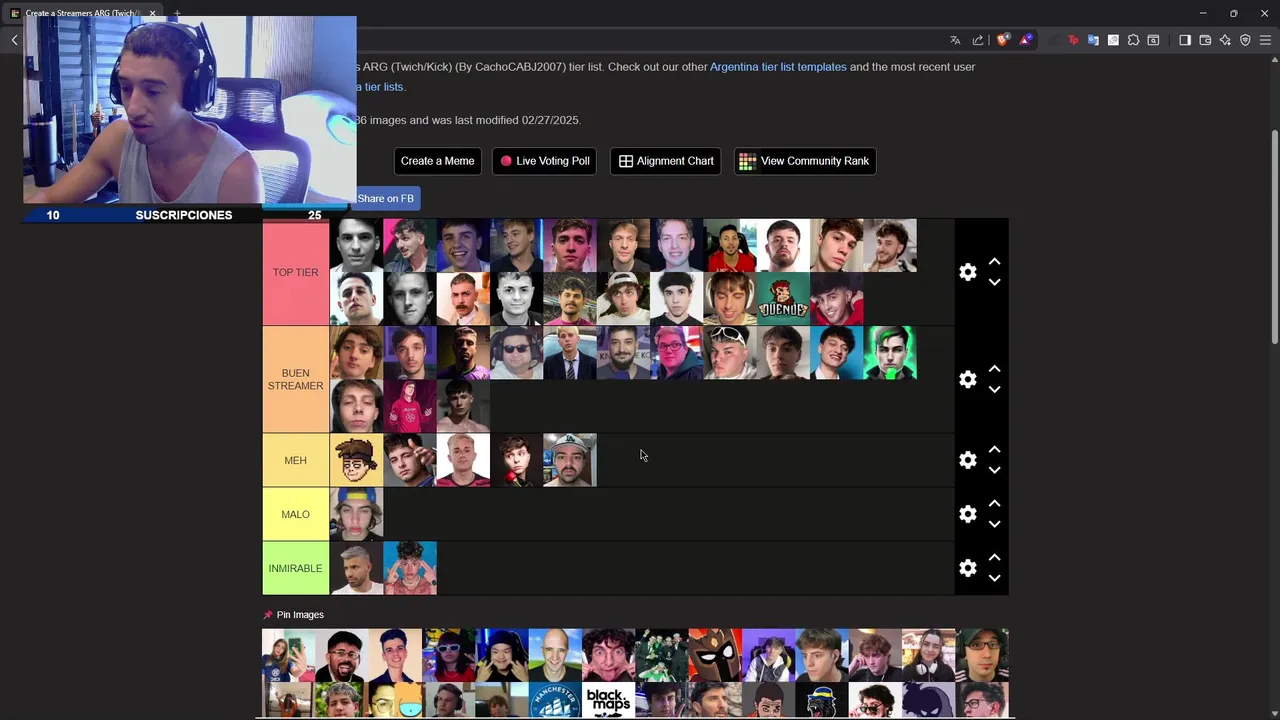Move MEH row down with arrow
The width and height of the screenshot is (1280, 720).
point(994,470)
